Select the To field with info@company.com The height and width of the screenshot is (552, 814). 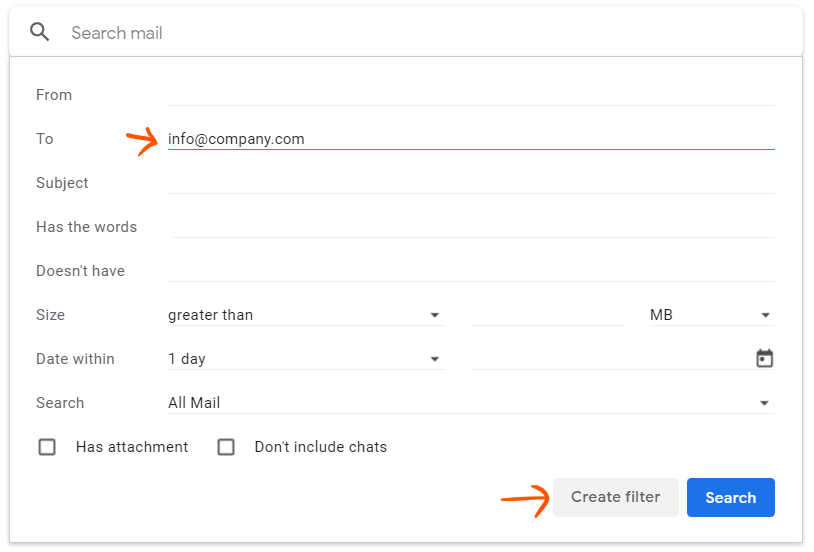pyautogui.click(x=470, y=139)
